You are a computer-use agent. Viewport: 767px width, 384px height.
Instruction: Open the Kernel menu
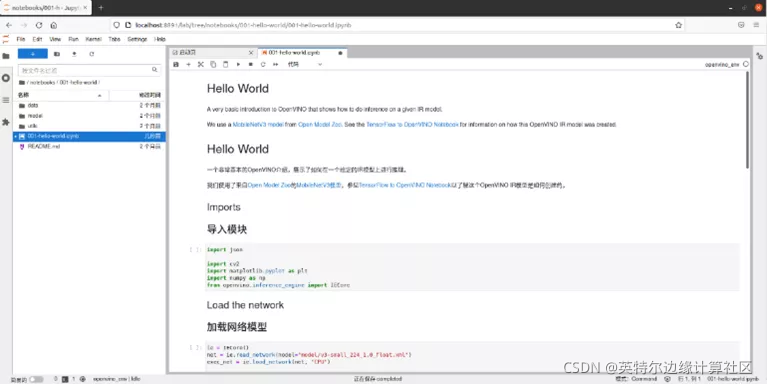coord(93,39)
